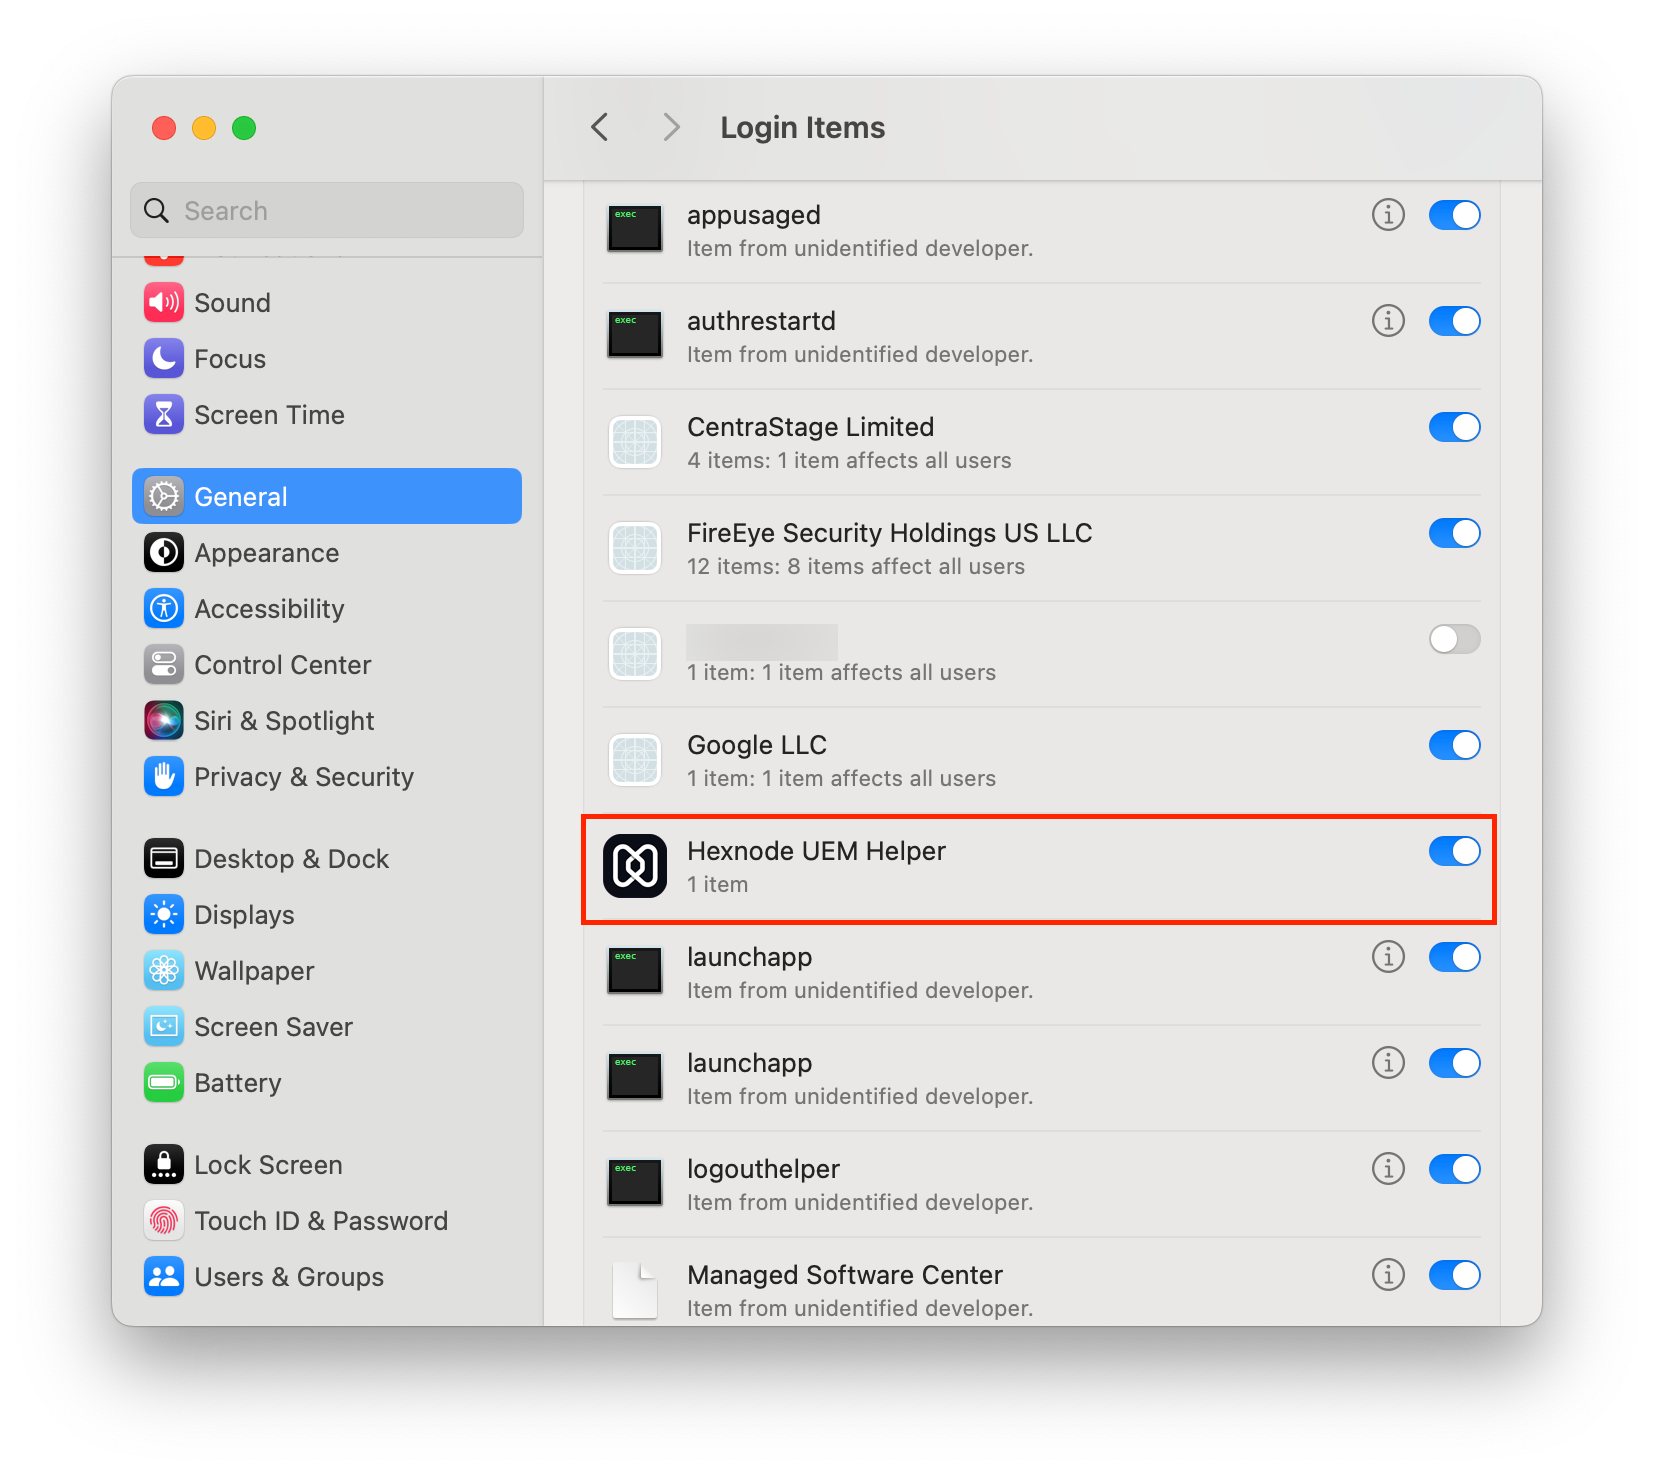Click the Search field
Viewport: 1654px width, 1474px height.
click(327, 210)
